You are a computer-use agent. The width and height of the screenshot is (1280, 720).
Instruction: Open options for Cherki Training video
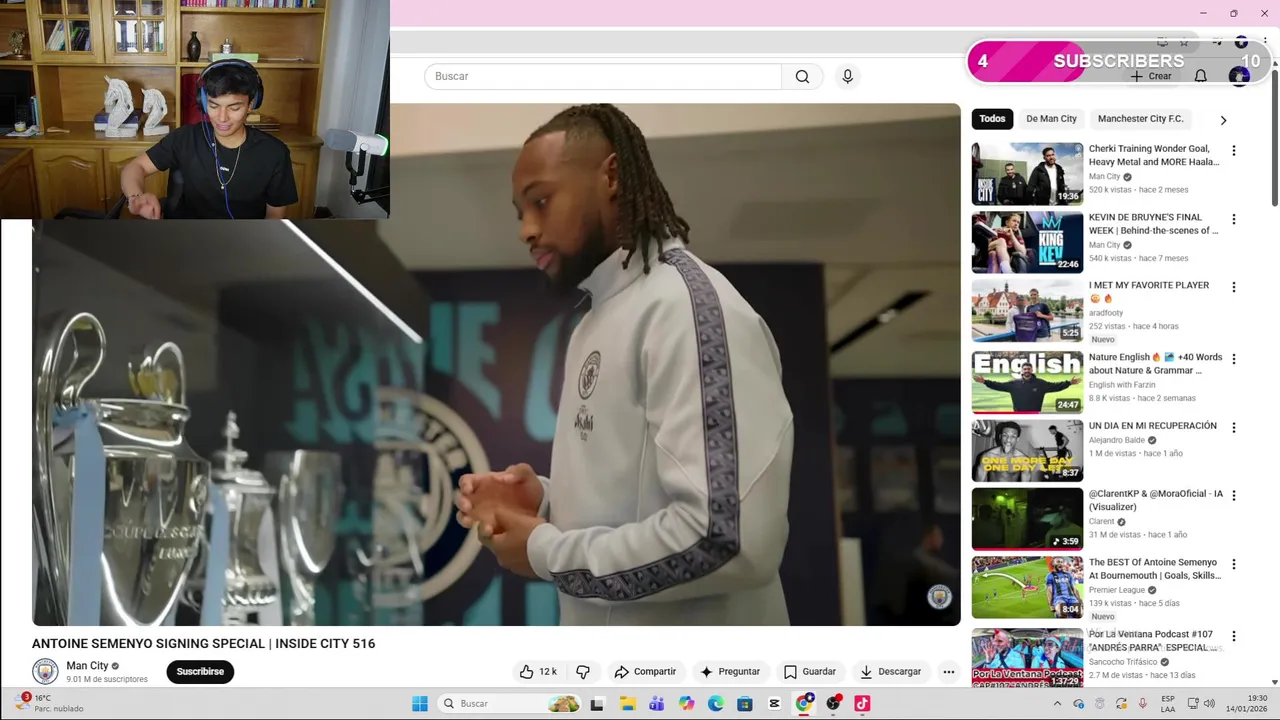1233,151
